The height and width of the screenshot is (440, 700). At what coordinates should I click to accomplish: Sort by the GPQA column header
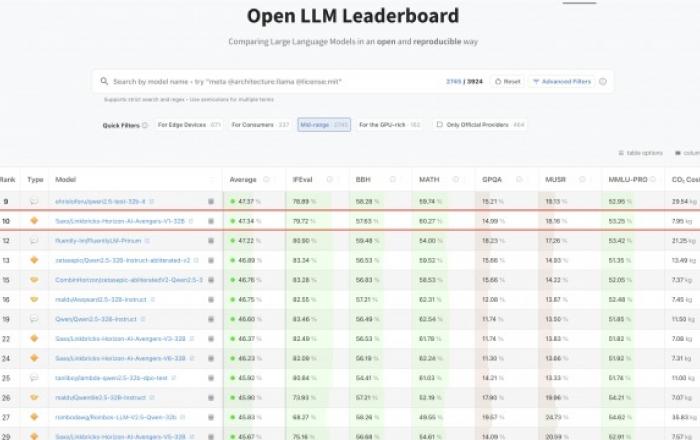pos(492,179)
